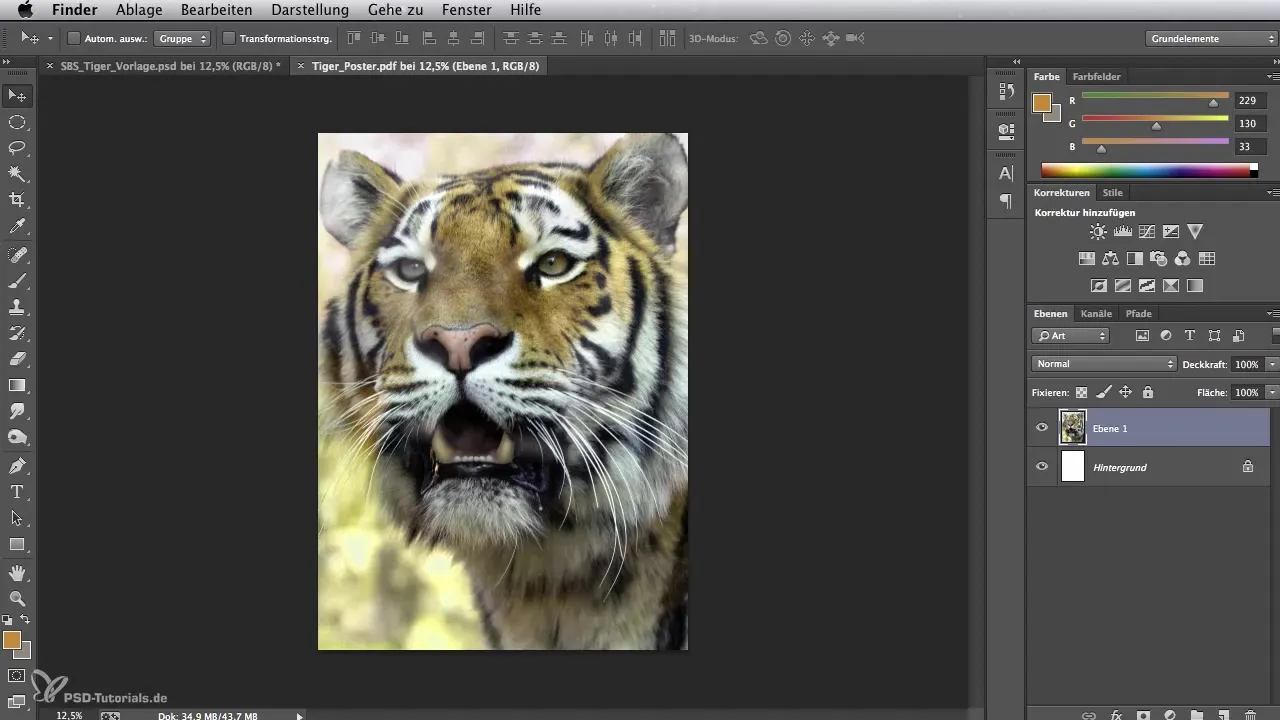Select the Zoom tool
1280x720 pixels.
(17, 599)
